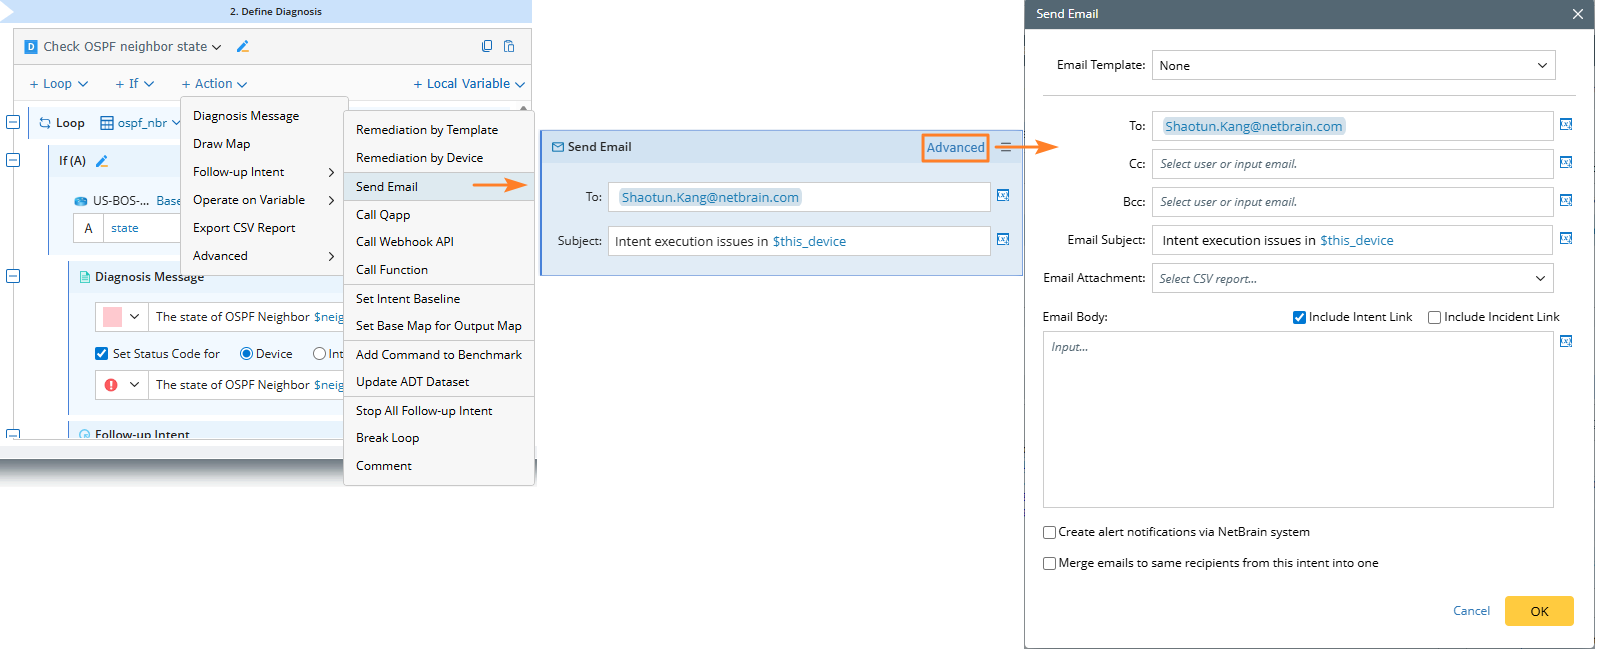Click the variable icon beside the dialog To field

tap(1566, 125)
